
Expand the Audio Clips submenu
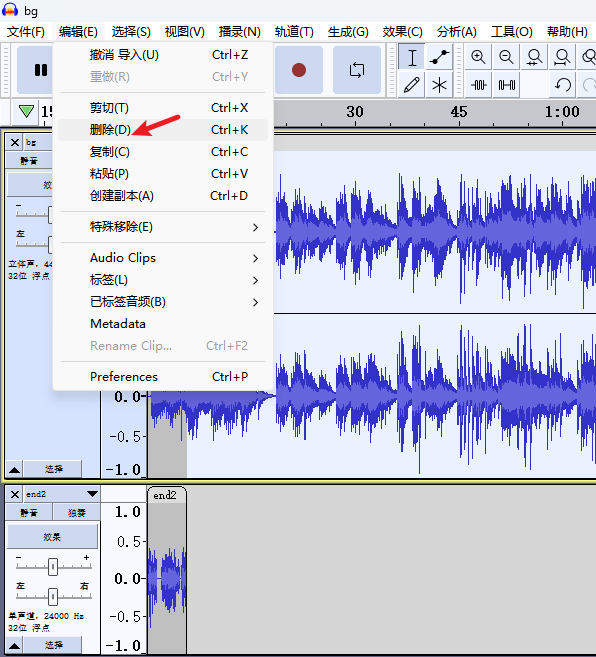[163, 258]
